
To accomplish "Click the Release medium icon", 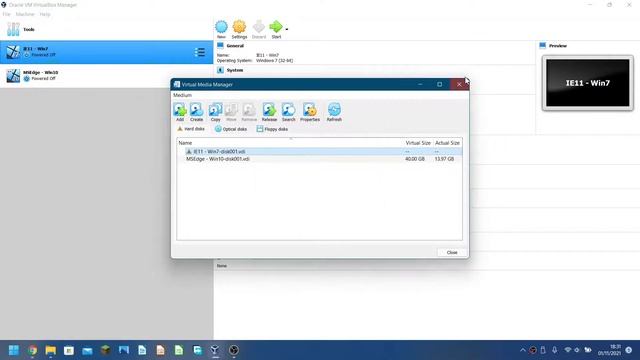I will (269, 112).
